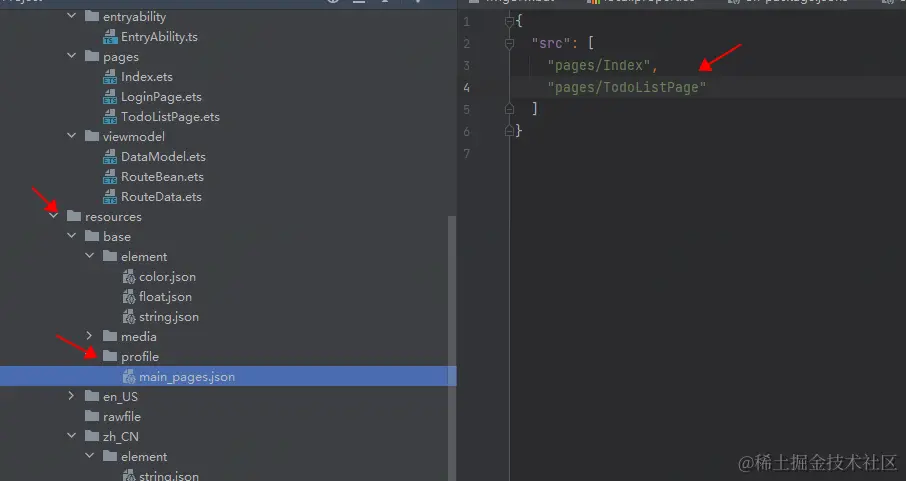Click the ETS file icon beside LoginPage.ets
Viewport: 906px width, 481px height.
[x=110, y=97]
